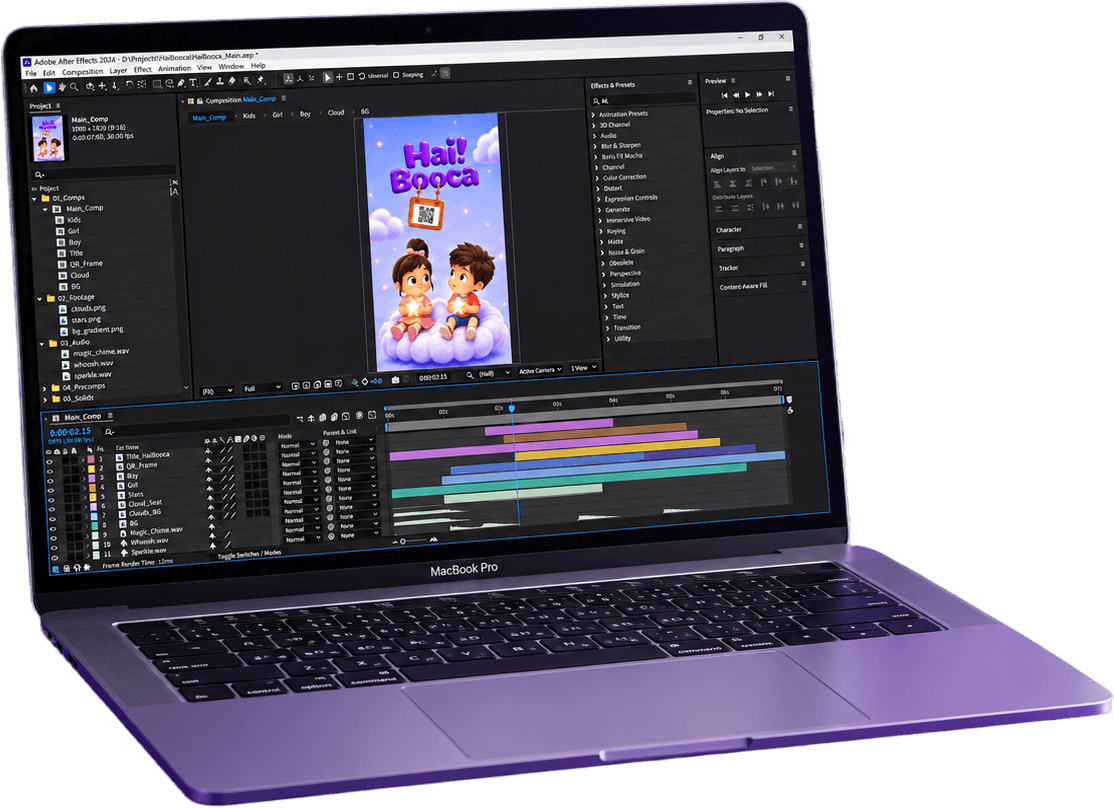
Task: Click viewer magnifier icon beside (Half)
Action: (470, 375)
